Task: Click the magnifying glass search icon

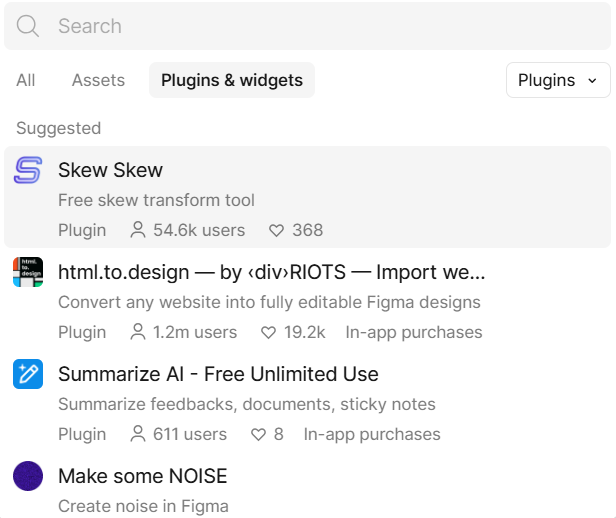Action: [x=28, y=26]
